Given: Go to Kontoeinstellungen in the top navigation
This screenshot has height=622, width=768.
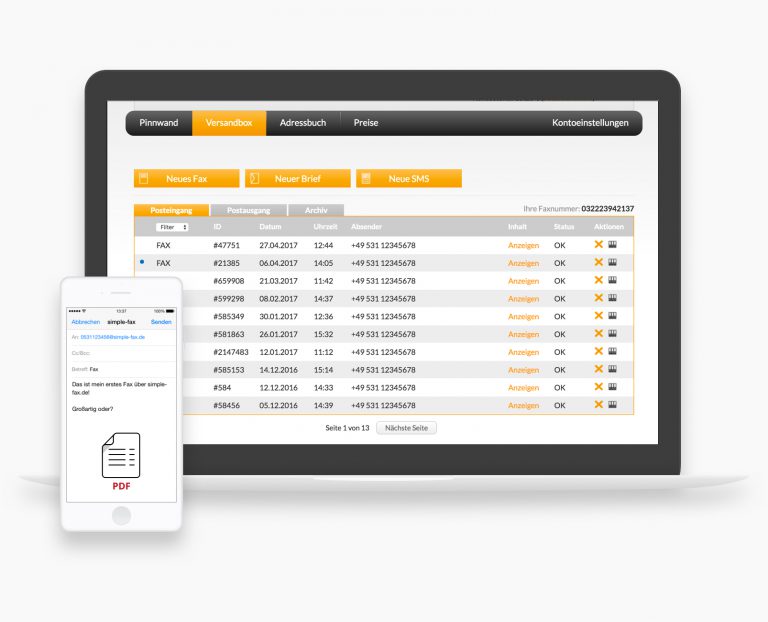Looking at the screenshot, I should [590, 123].
